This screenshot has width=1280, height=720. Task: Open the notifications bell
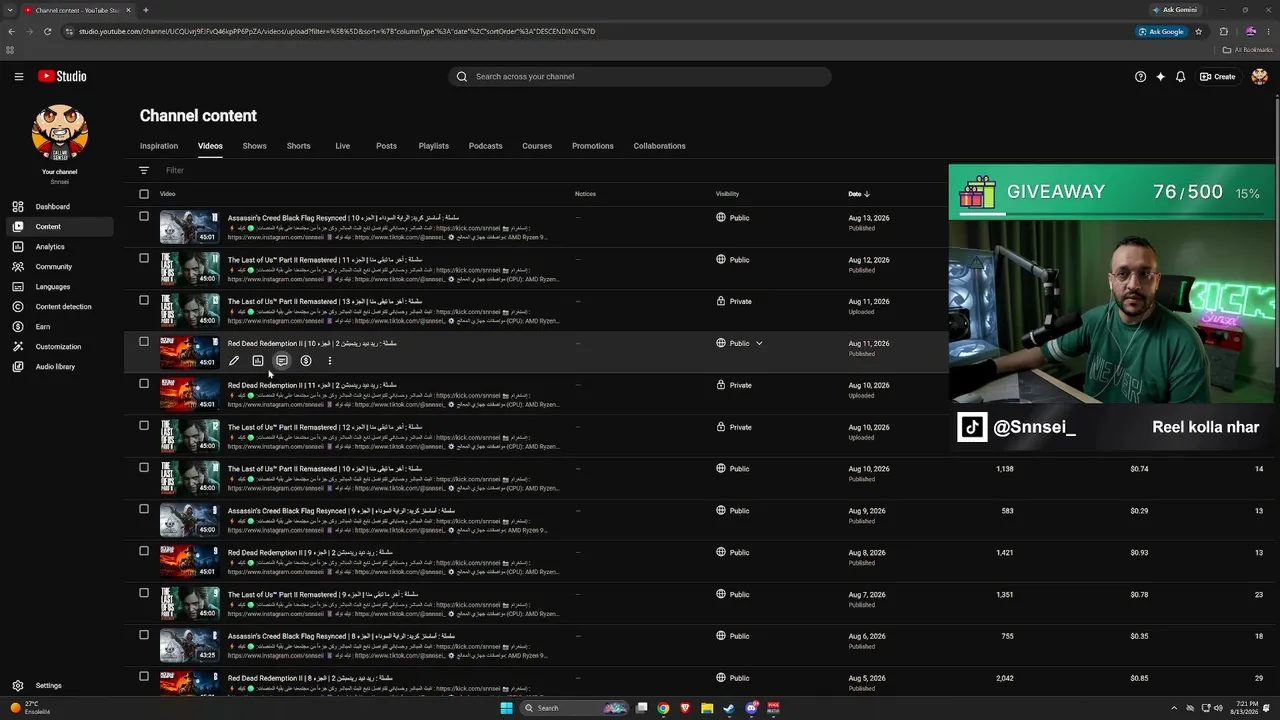pyautogui.click(x=1180, y=76)
